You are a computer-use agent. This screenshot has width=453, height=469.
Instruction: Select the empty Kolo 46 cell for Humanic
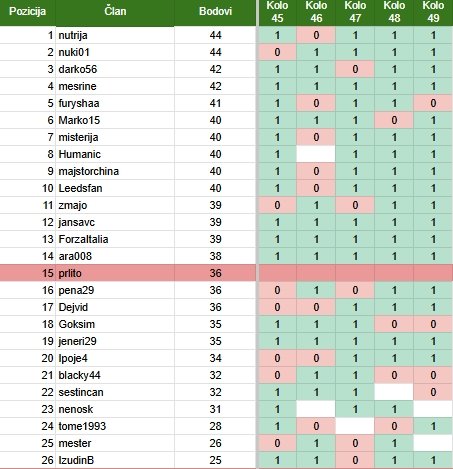(316, 154)
